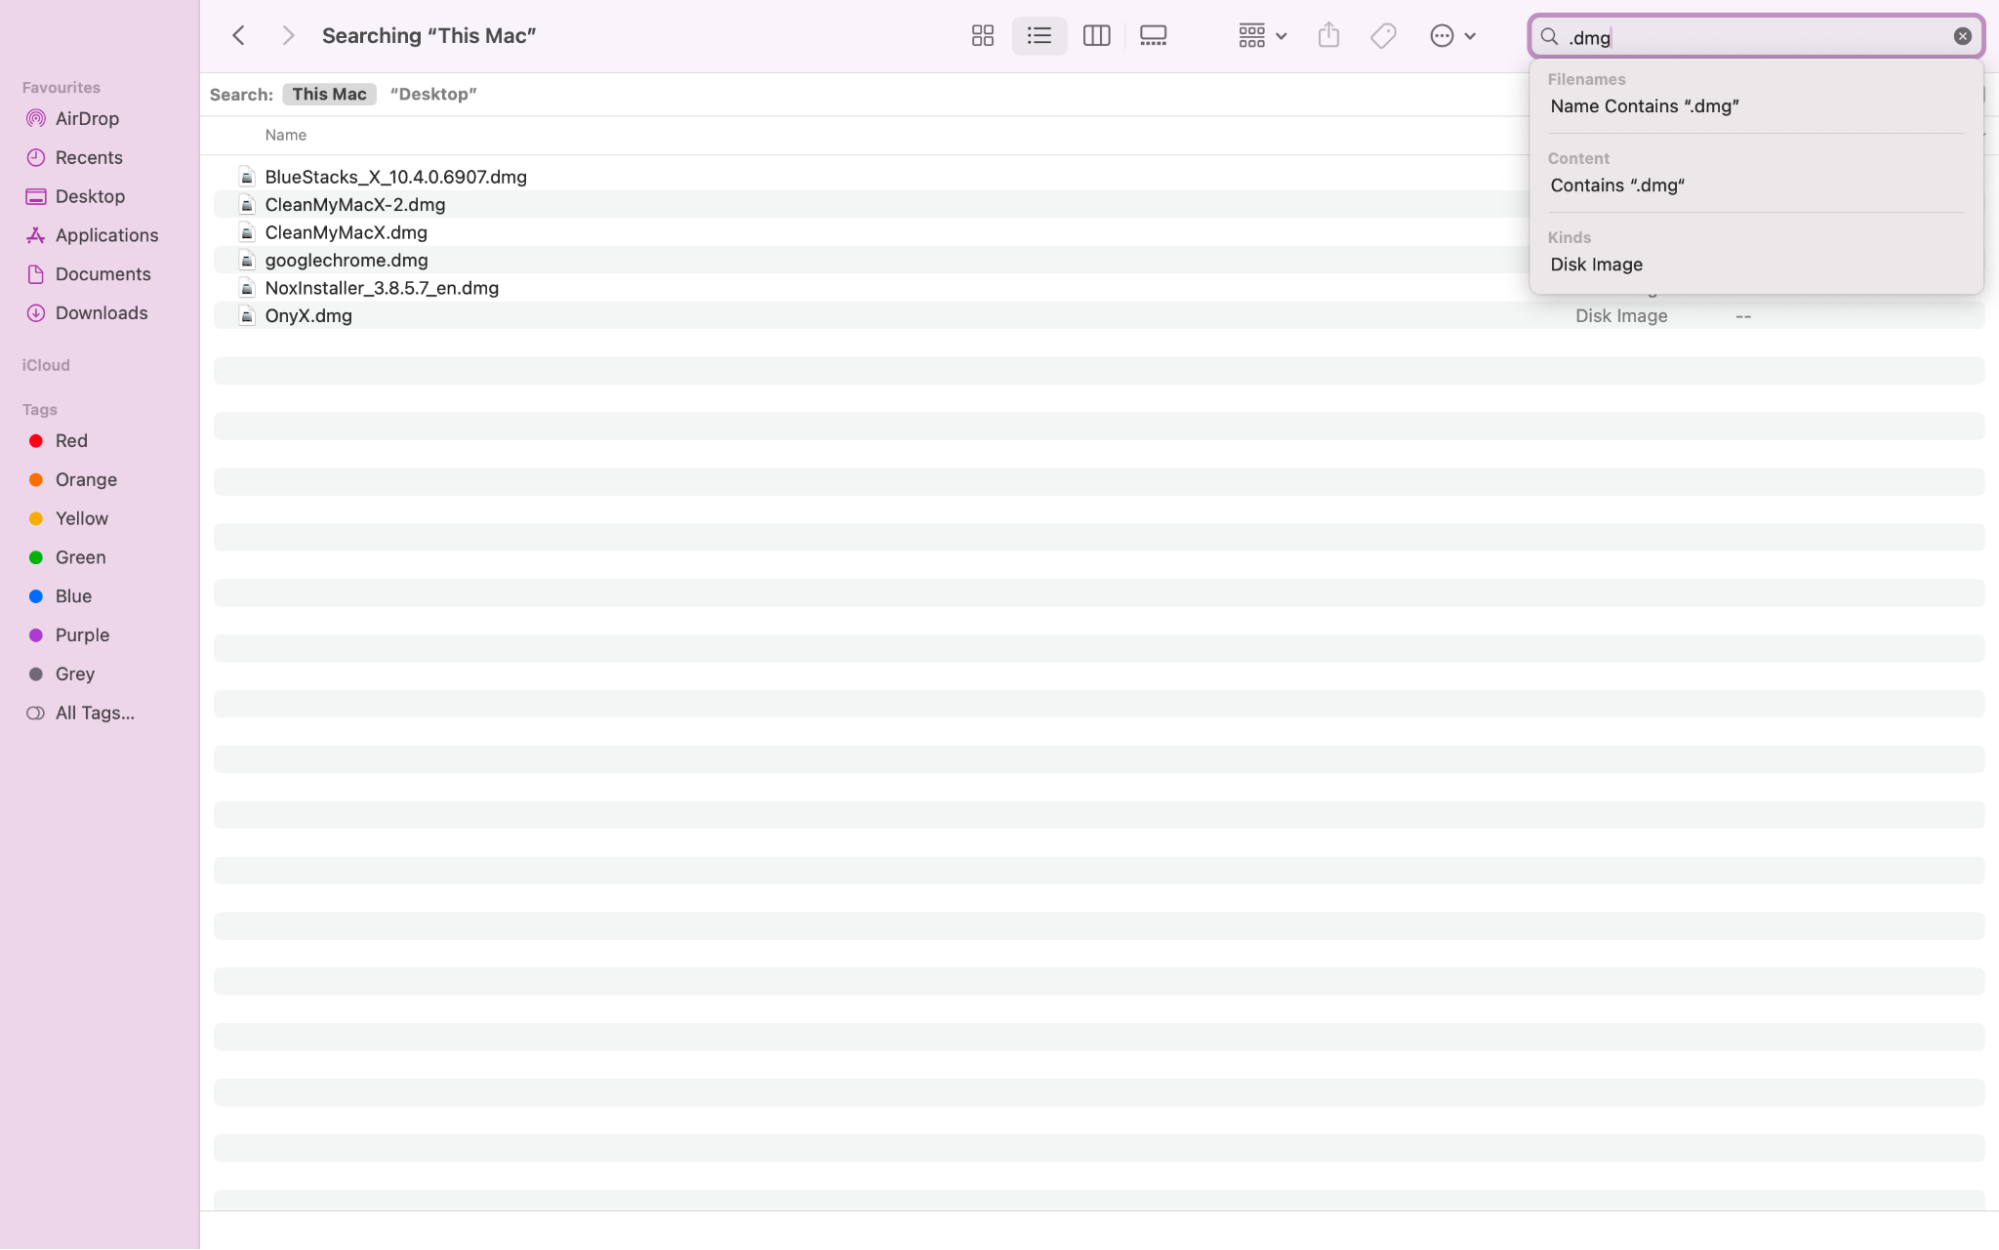Viewport: 1999px width, 1250px height.
Task: Go back with the left chevron
Action: point(238,36)
